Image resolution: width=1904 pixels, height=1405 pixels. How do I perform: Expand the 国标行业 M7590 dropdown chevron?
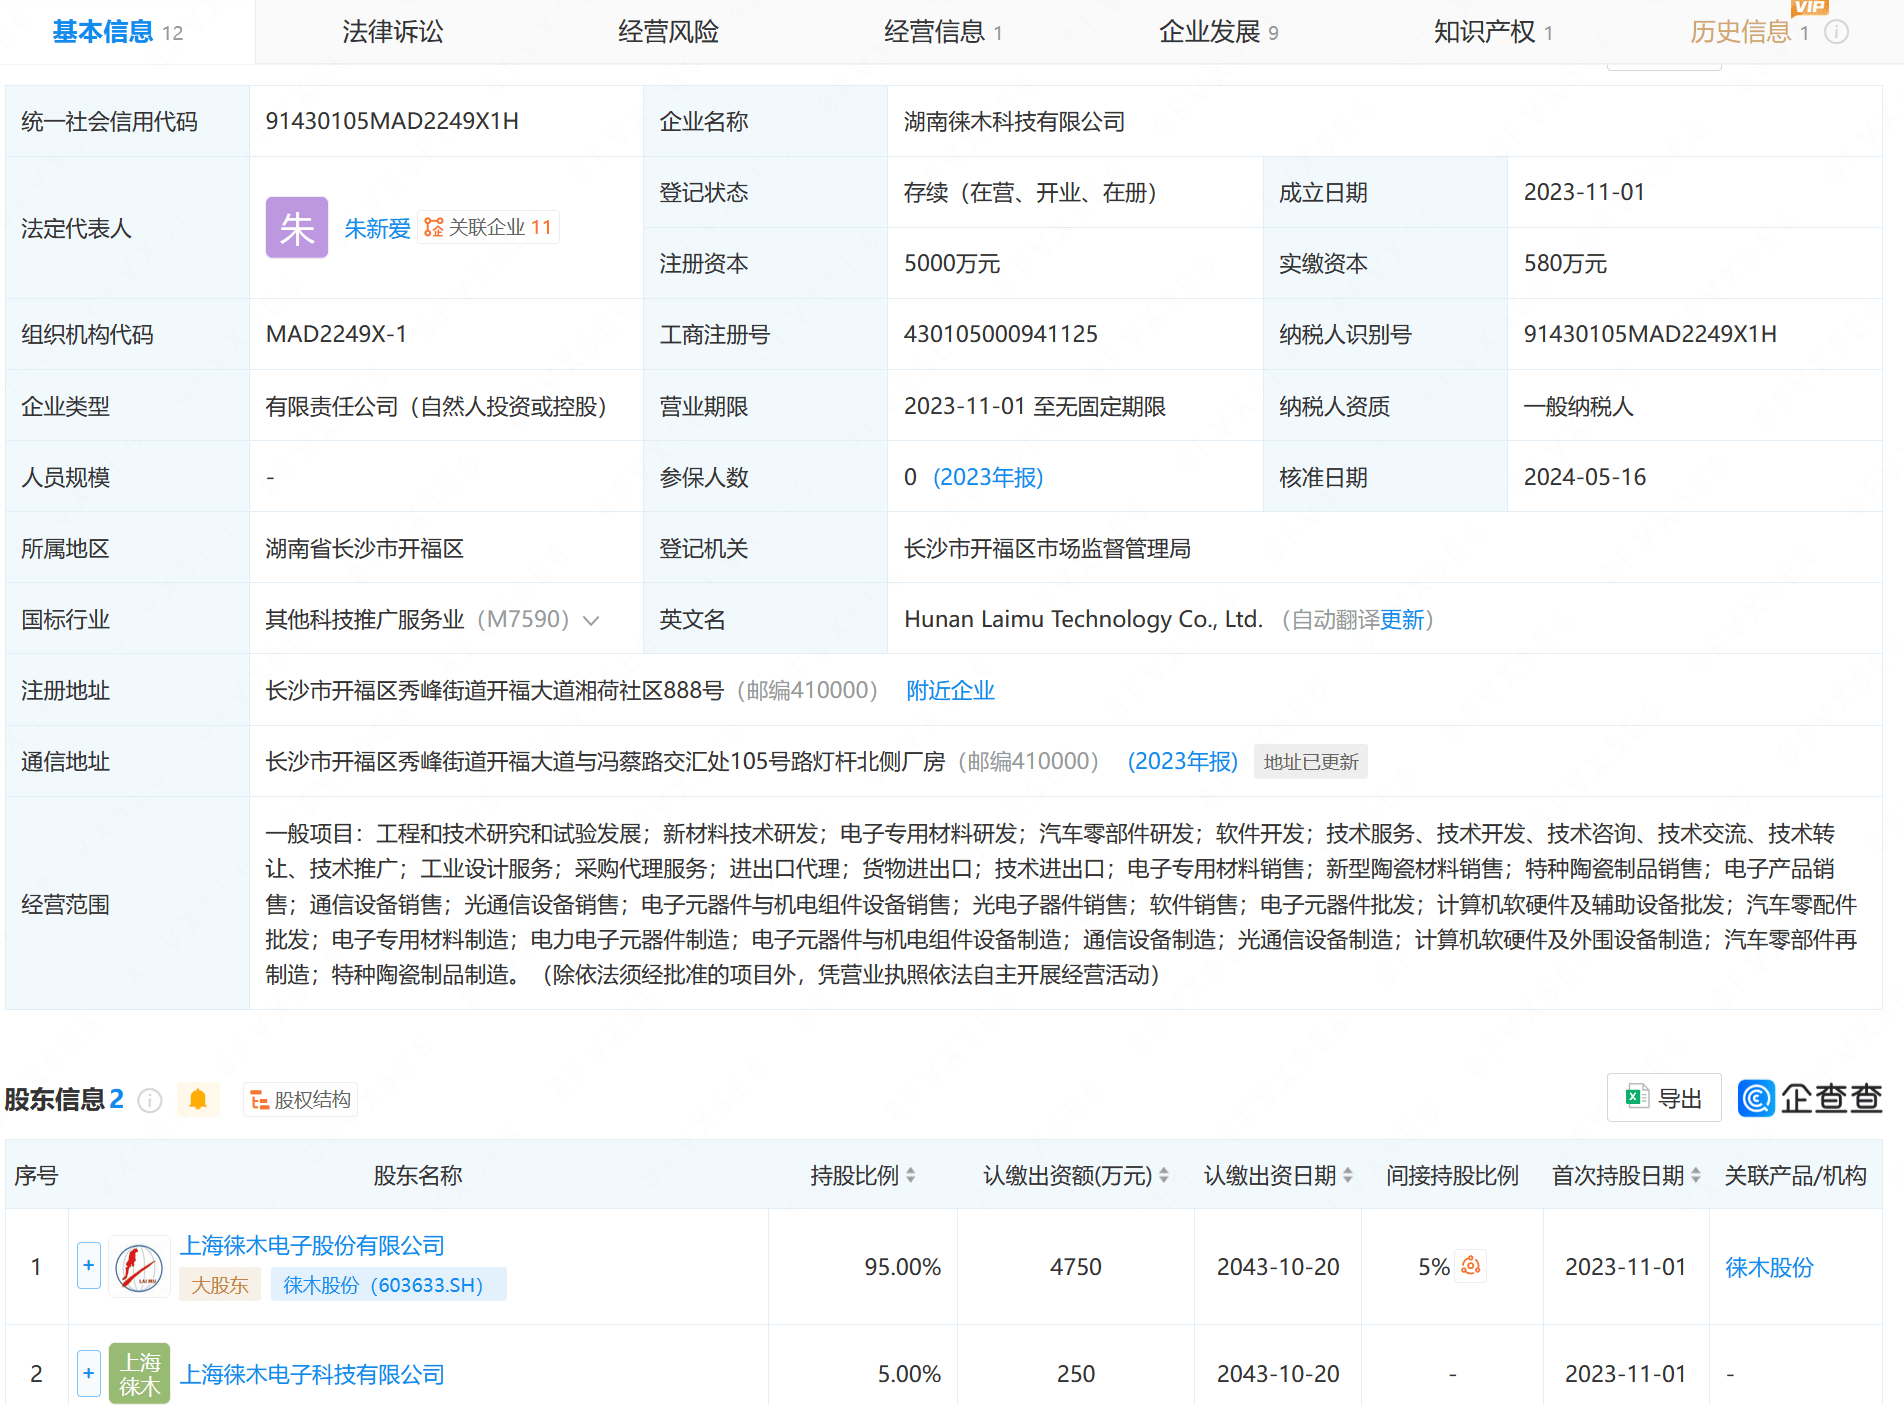click(591, 620)
